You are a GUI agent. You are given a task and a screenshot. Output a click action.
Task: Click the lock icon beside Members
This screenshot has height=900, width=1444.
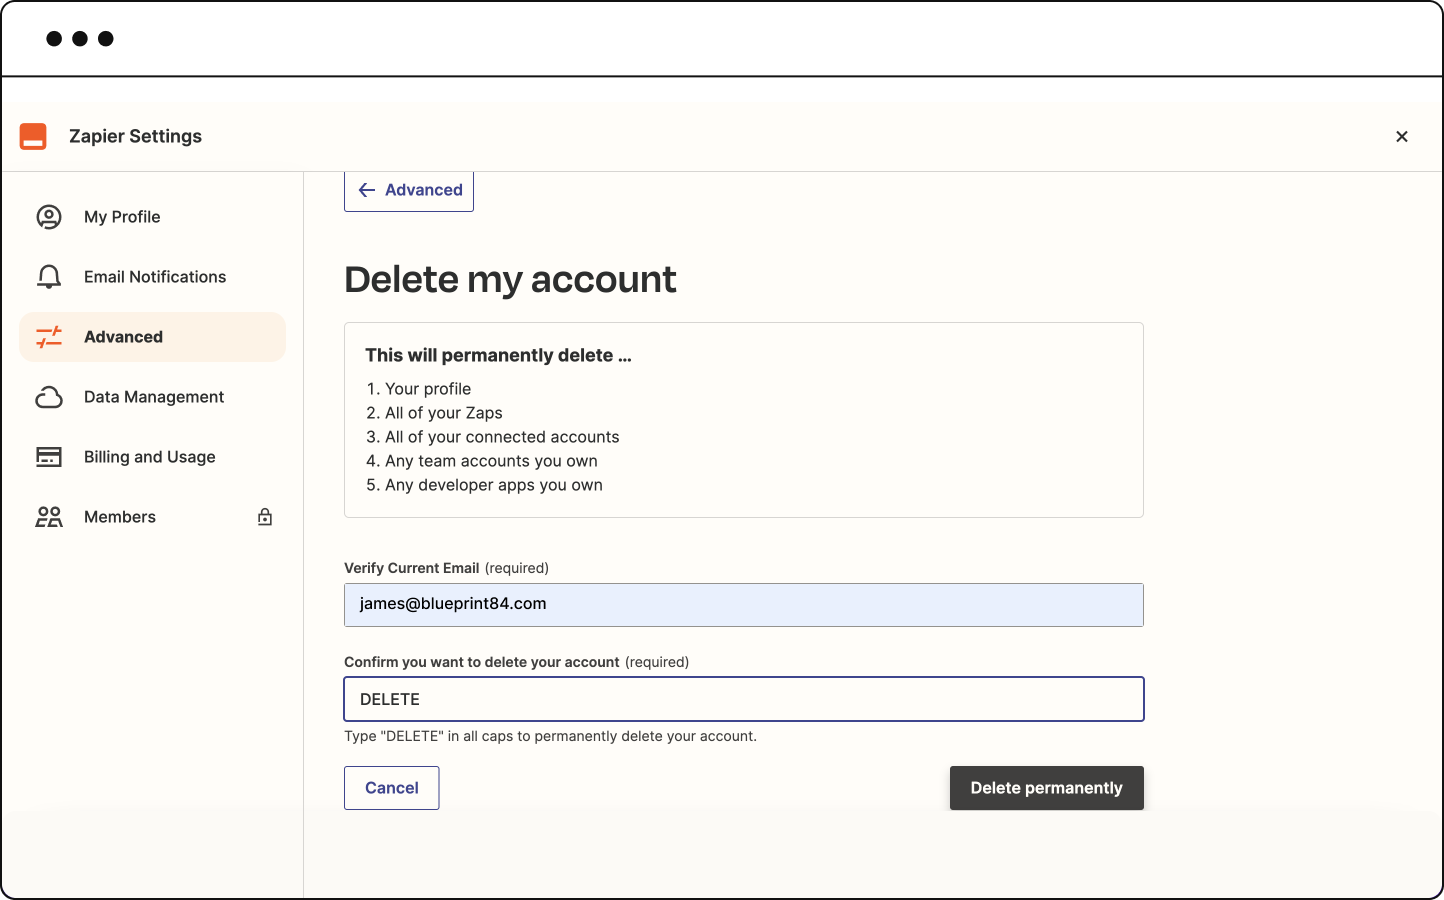click(265, 517)
